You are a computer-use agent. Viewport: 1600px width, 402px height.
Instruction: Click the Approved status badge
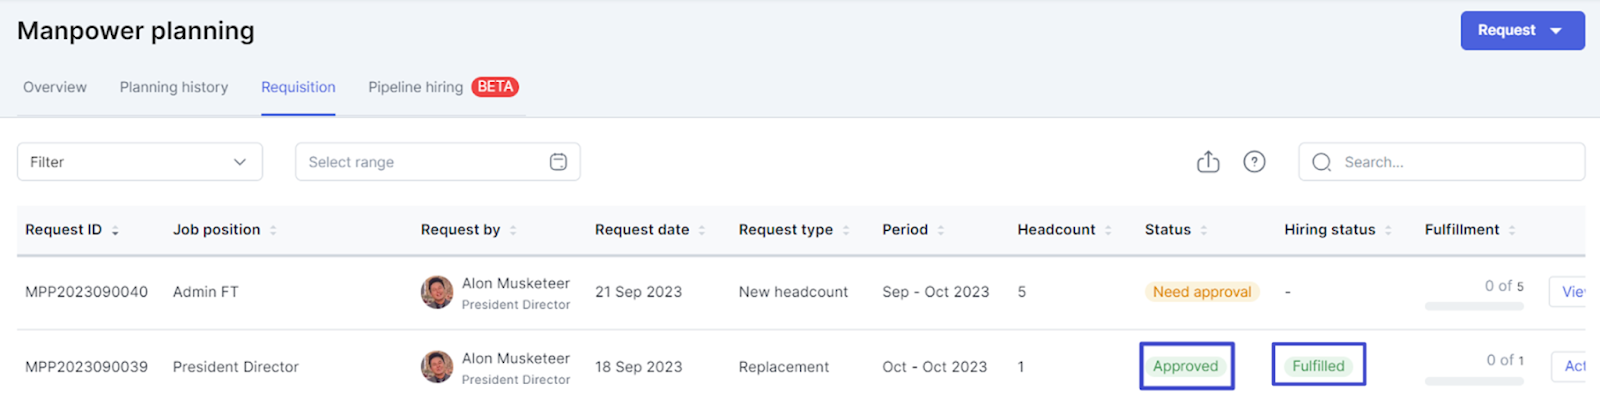tap(1186, 366)
